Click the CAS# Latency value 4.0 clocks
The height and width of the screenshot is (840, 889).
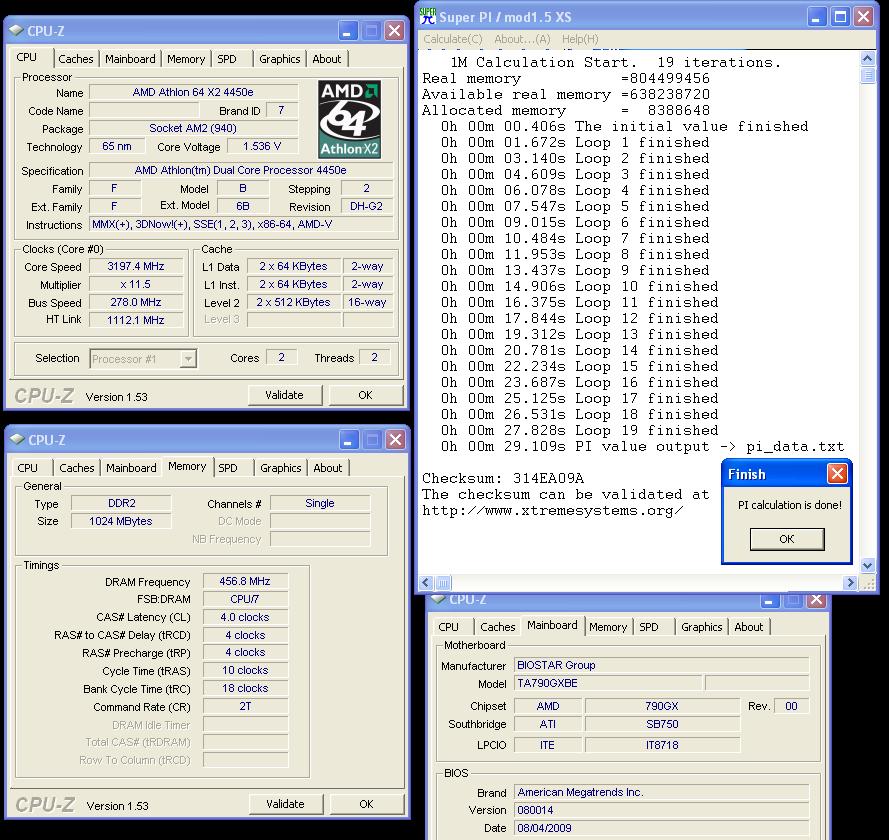click(x=245, y=617)
